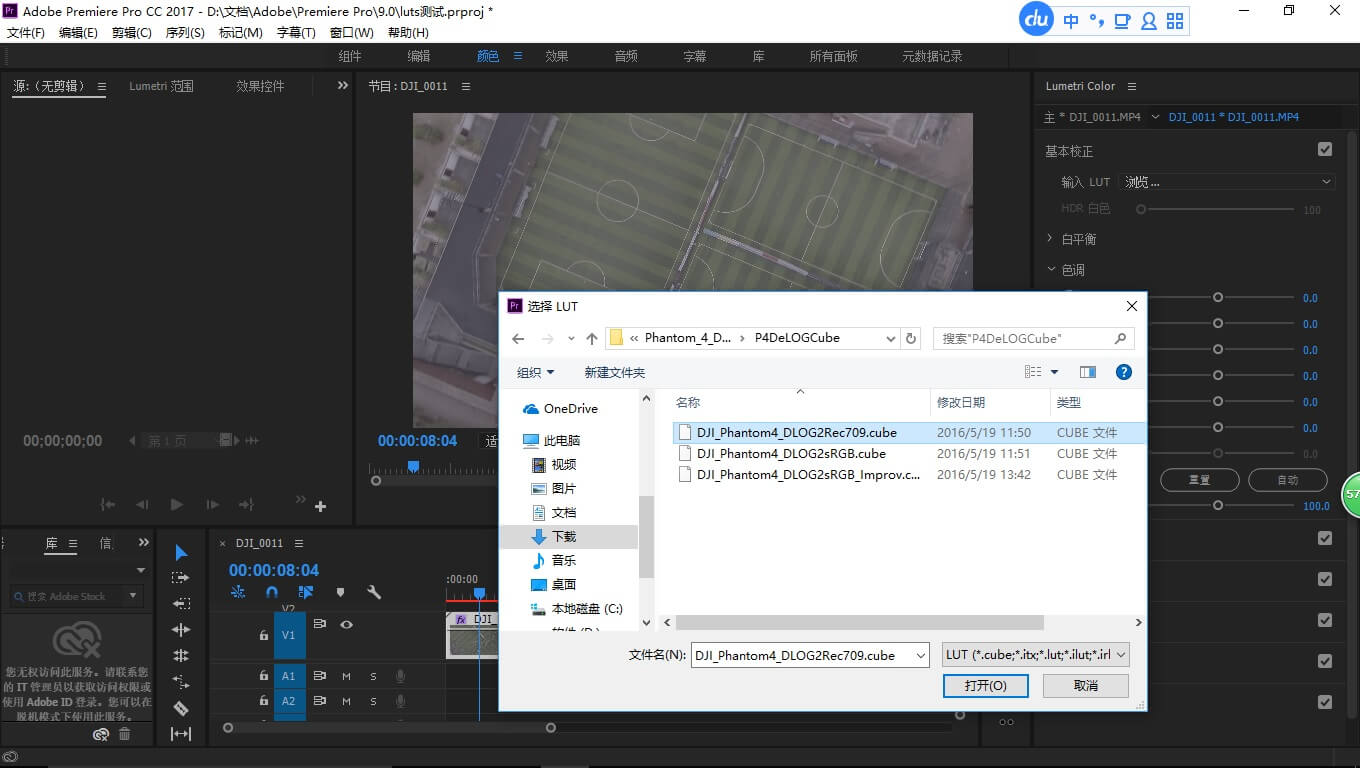This screenshot has height=768, width=1360.
Task: Toggle V1 track output eye
Action: 346,623
